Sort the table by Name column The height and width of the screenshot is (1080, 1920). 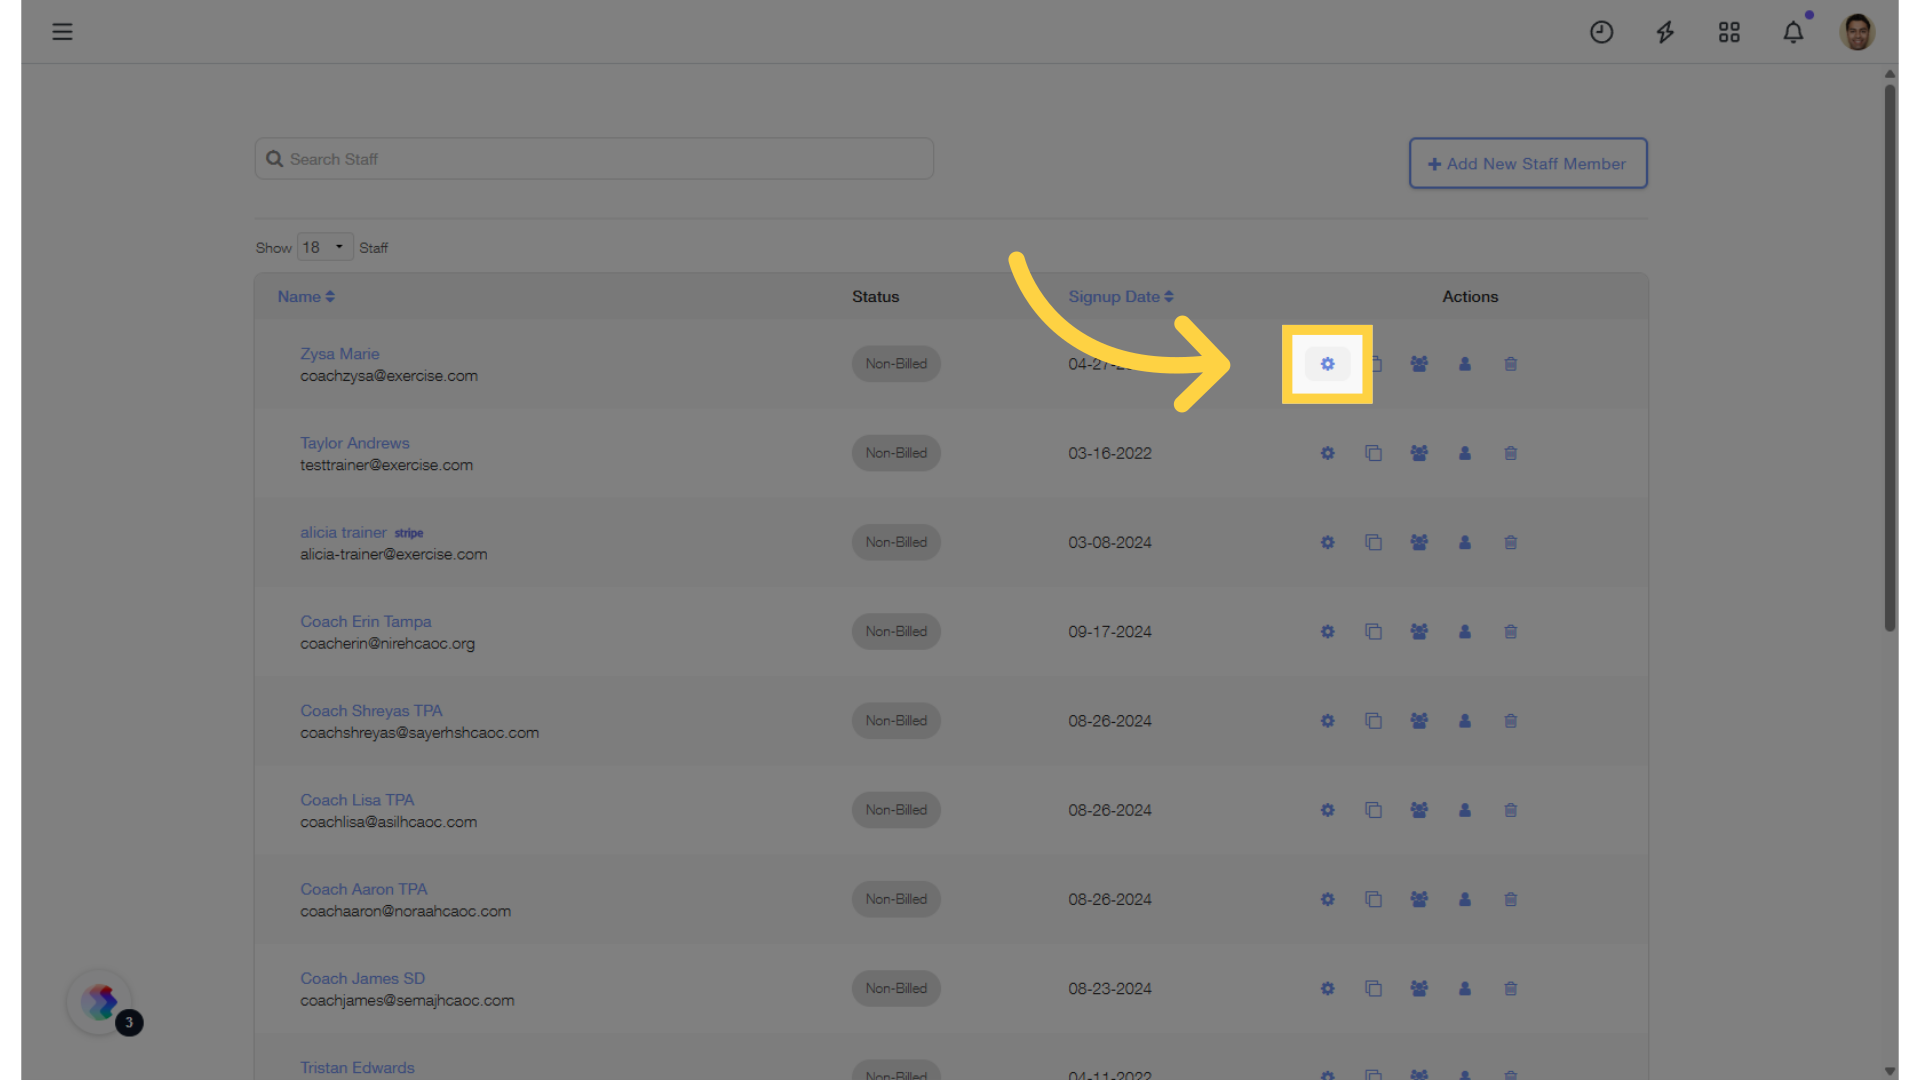coord(306,297)
